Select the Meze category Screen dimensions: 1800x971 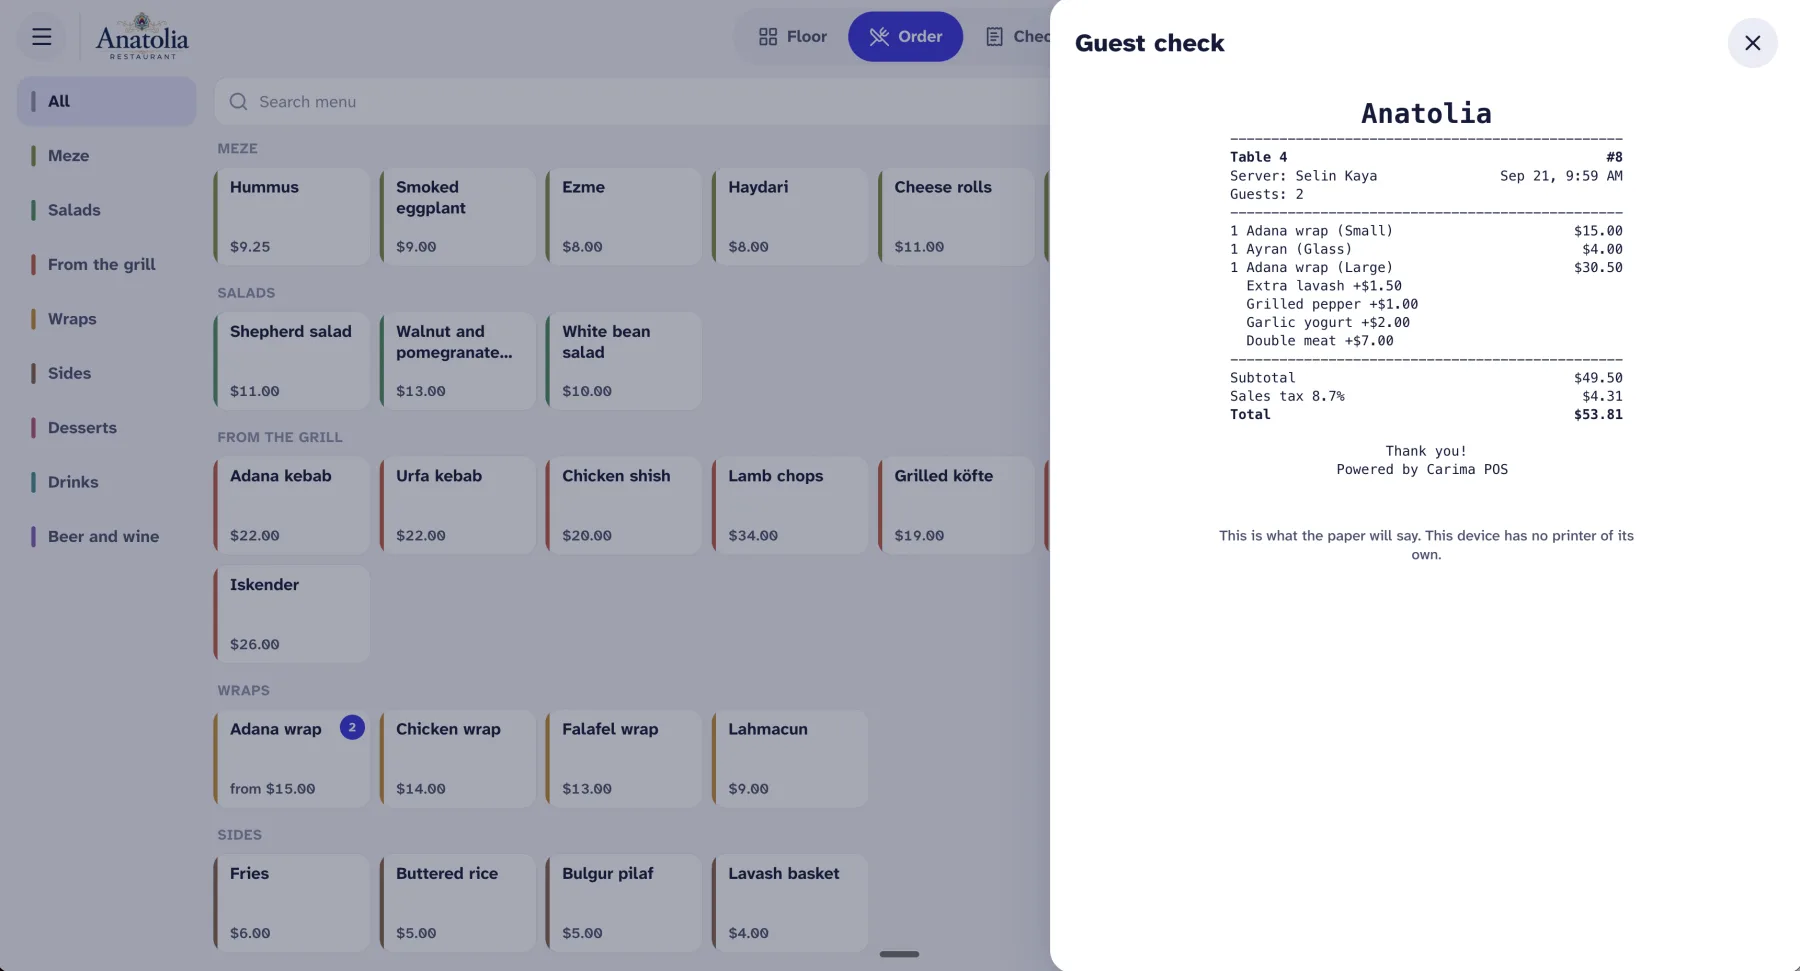(107, 156)
